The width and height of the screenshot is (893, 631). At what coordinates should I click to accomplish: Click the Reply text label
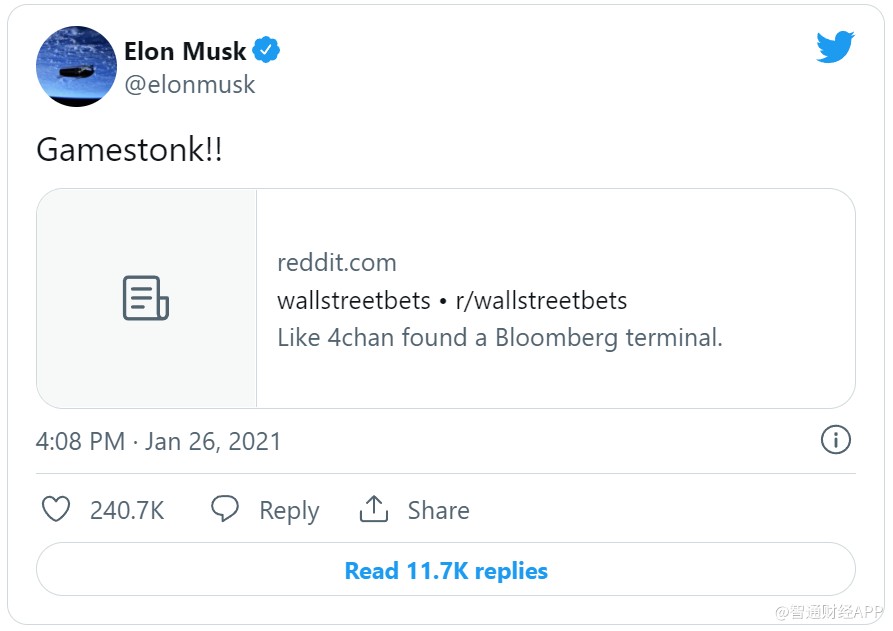coord(289,511)
